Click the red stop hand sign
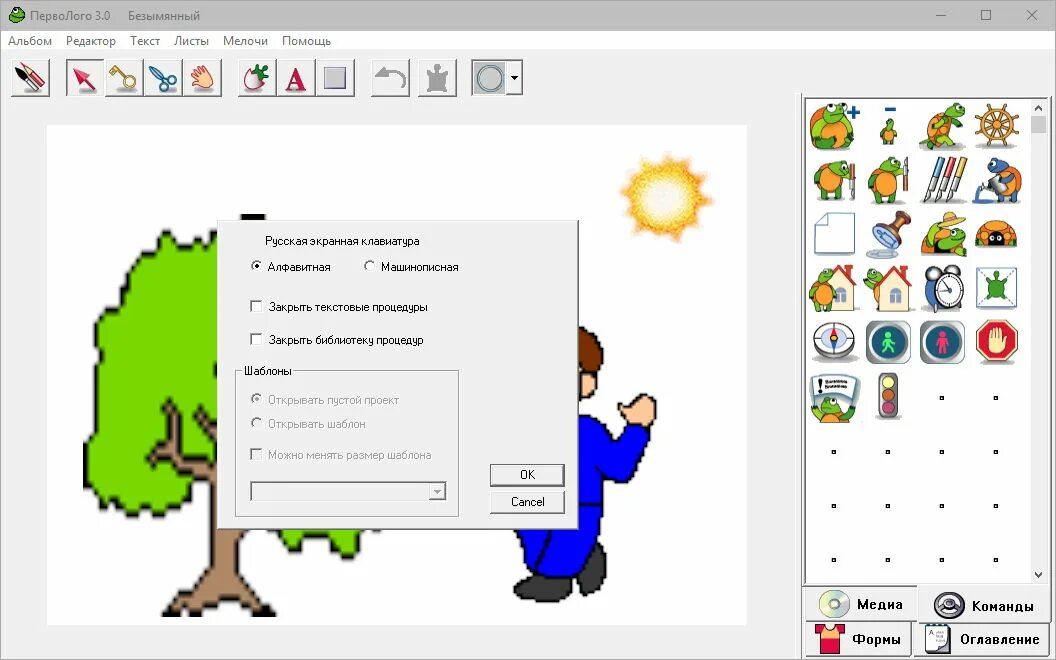Image resolution: width=1056 pixels, height=660 pixels. point(996,342)
